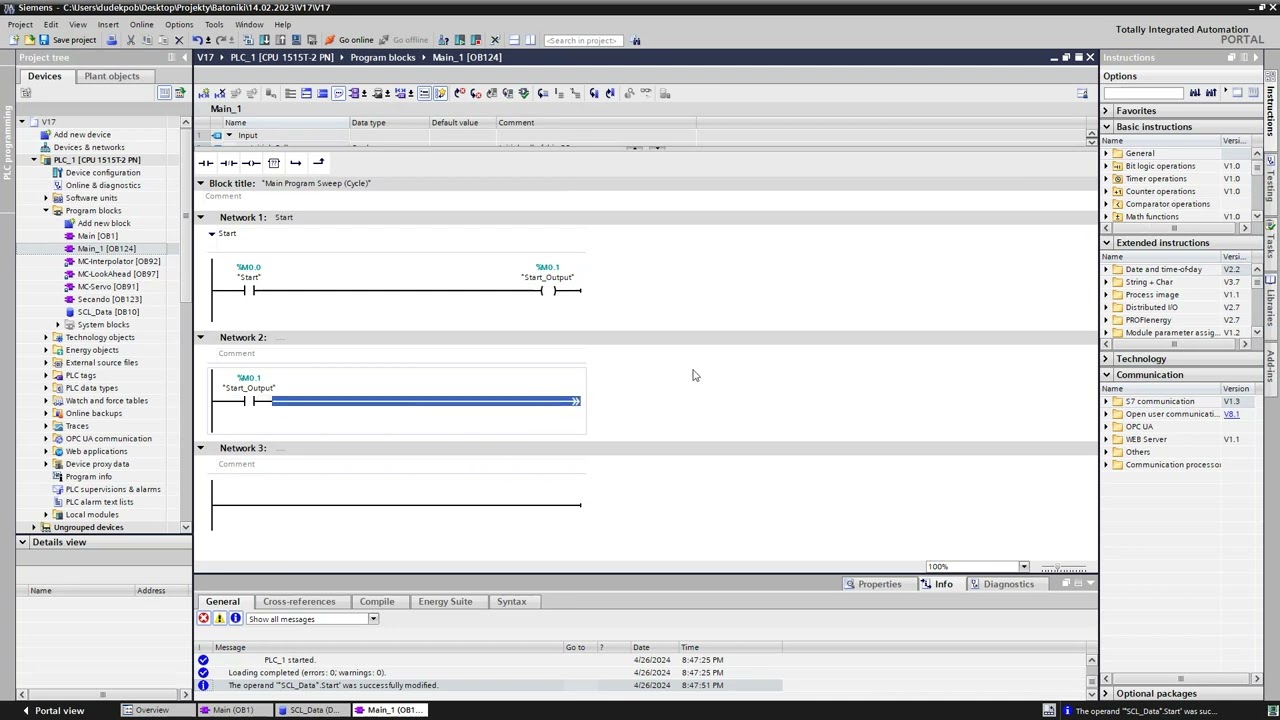Open a branch in the network
This screenshot has width=1280, height=720.
[296, 163]
